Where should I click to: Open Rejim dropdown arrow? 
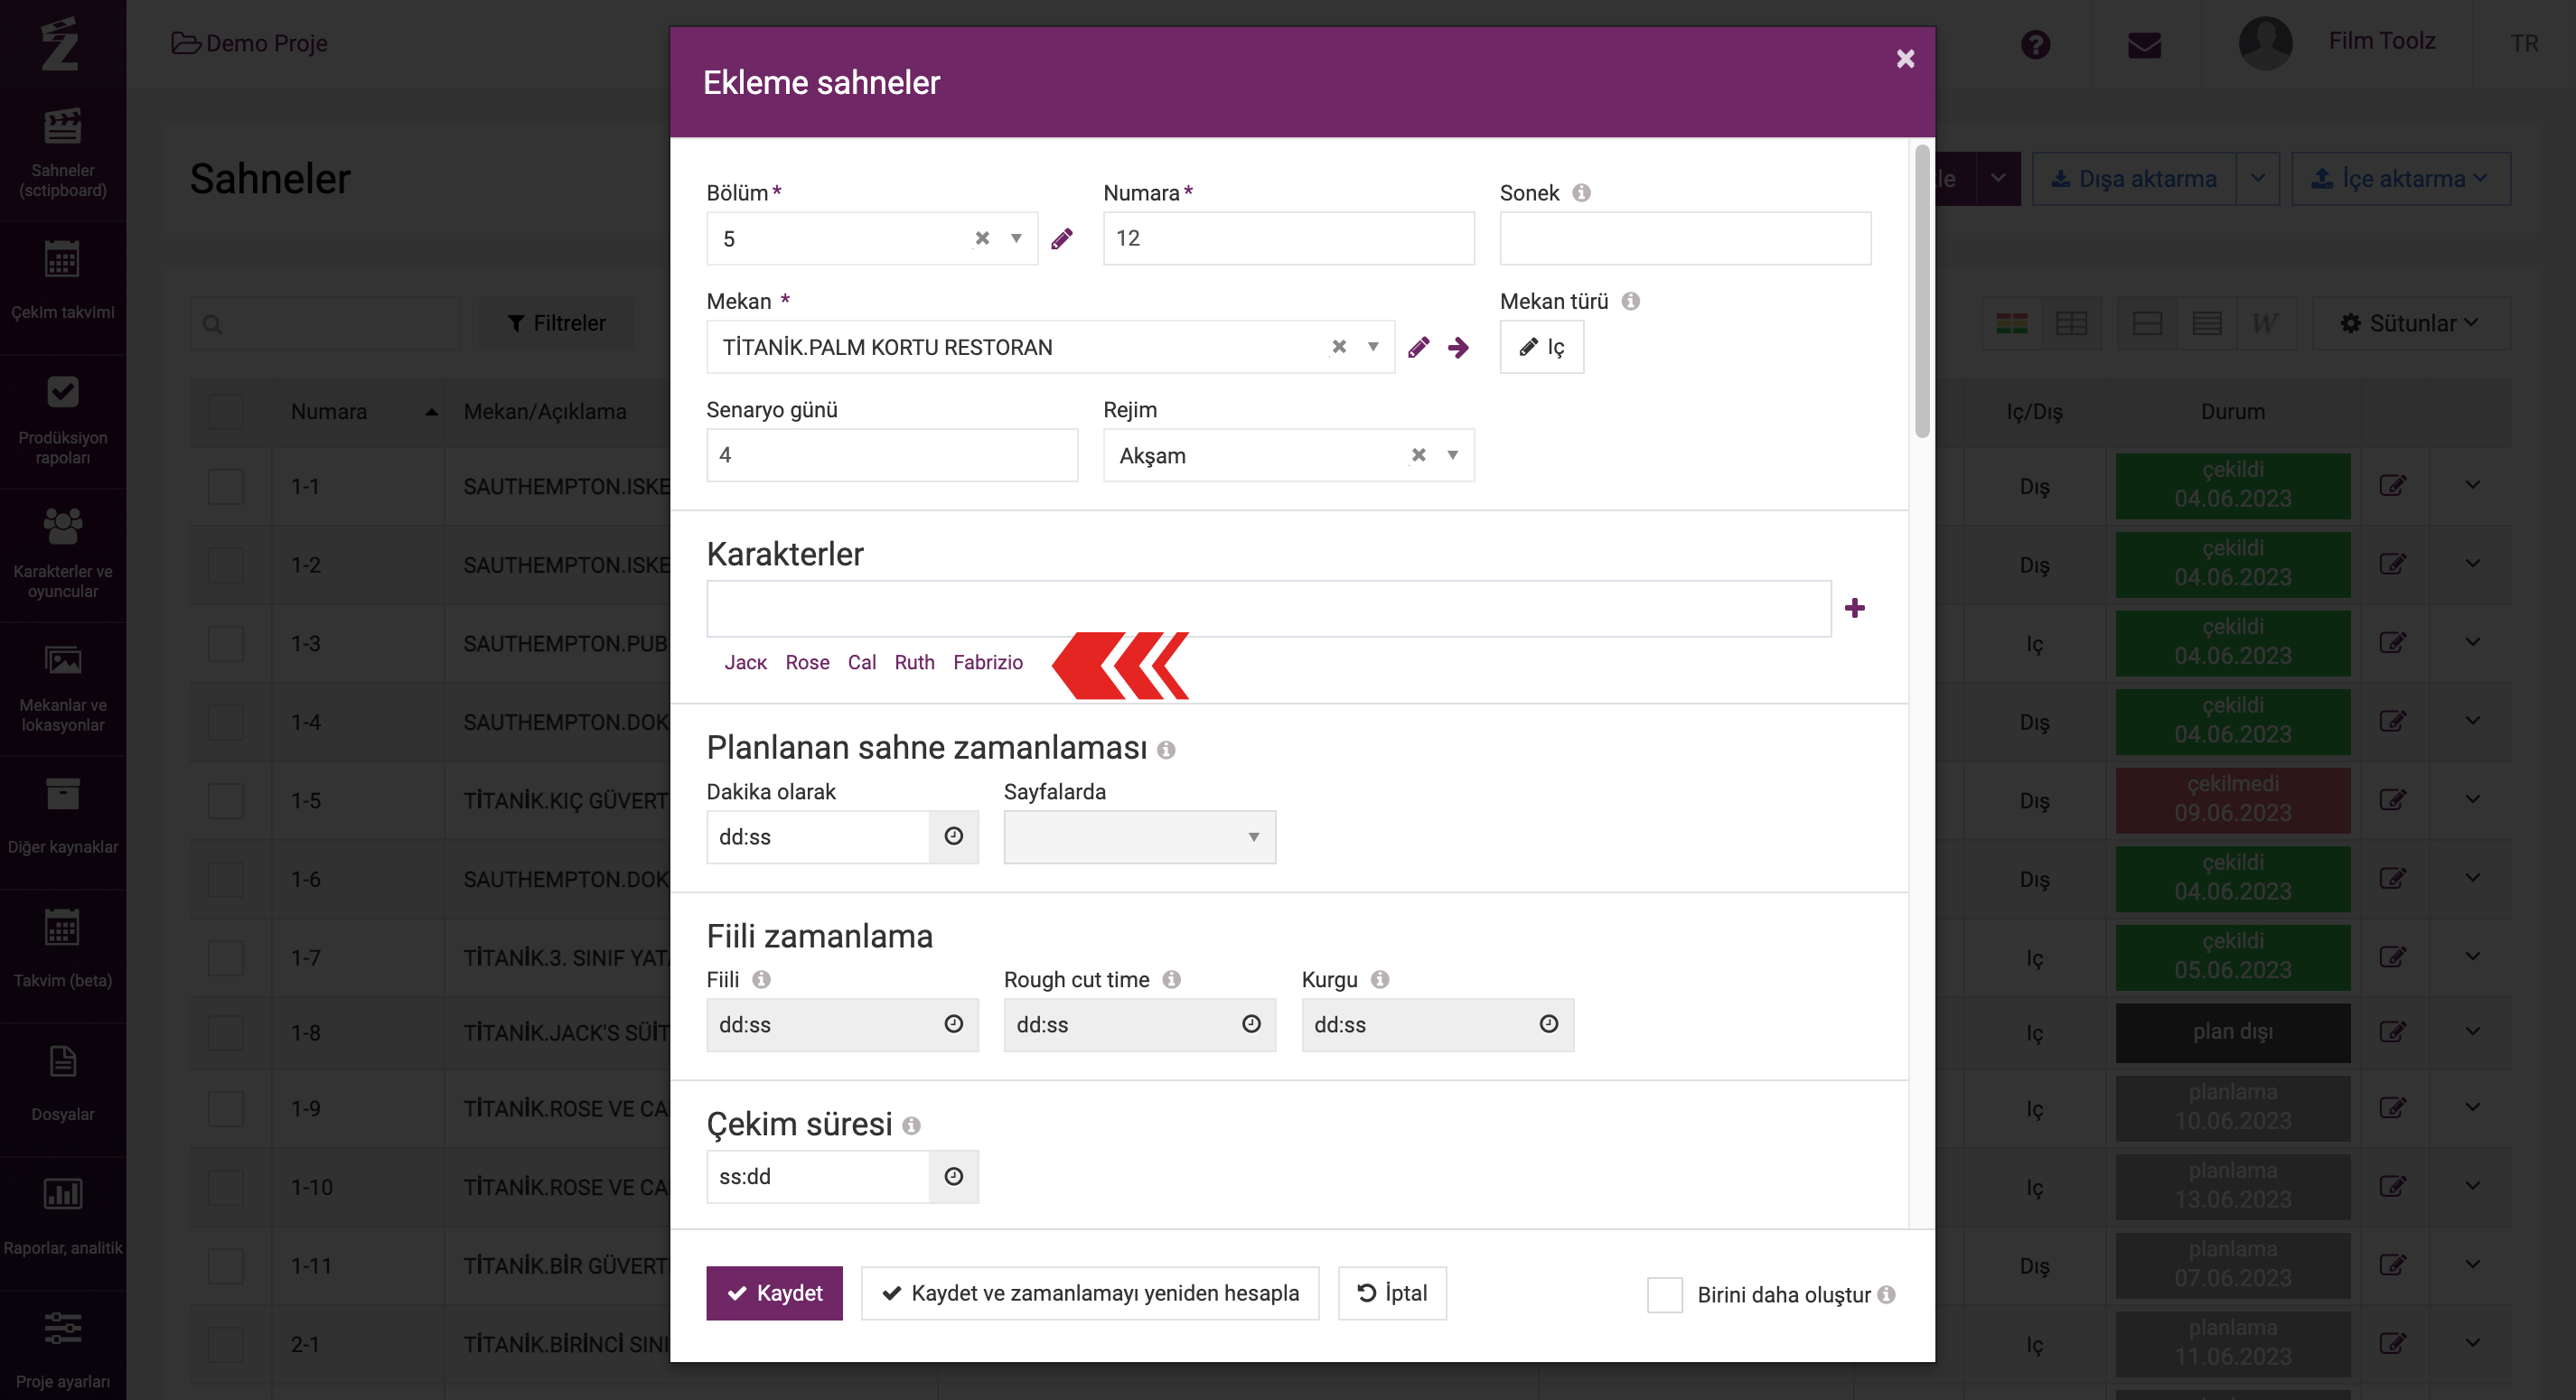[1453, 455]
